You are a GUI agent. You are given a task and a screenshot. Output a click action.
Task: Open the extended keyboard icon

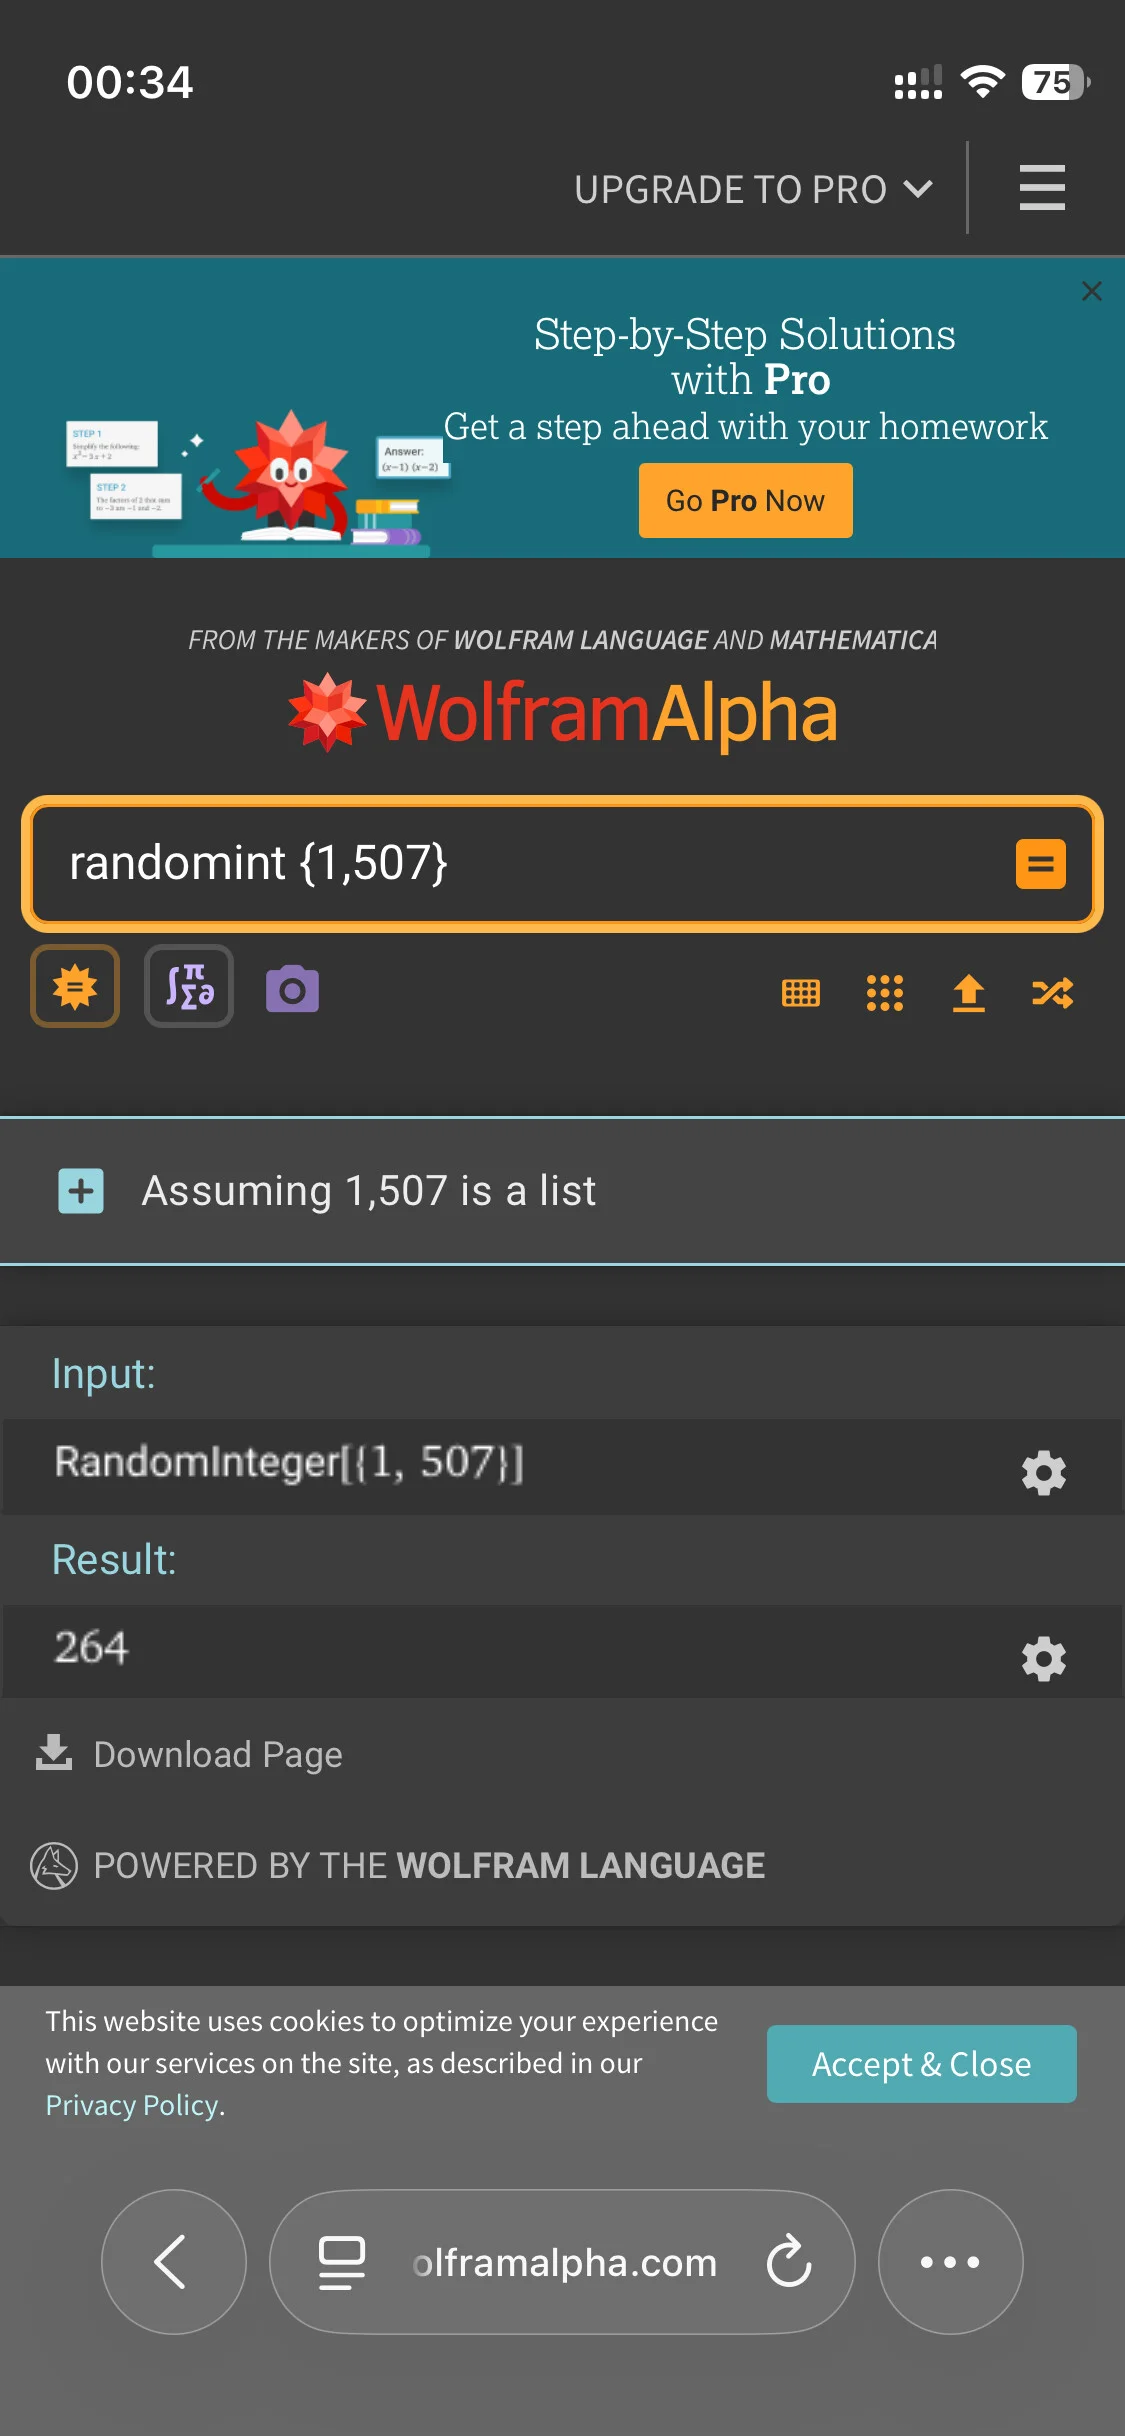coord(800,993)
